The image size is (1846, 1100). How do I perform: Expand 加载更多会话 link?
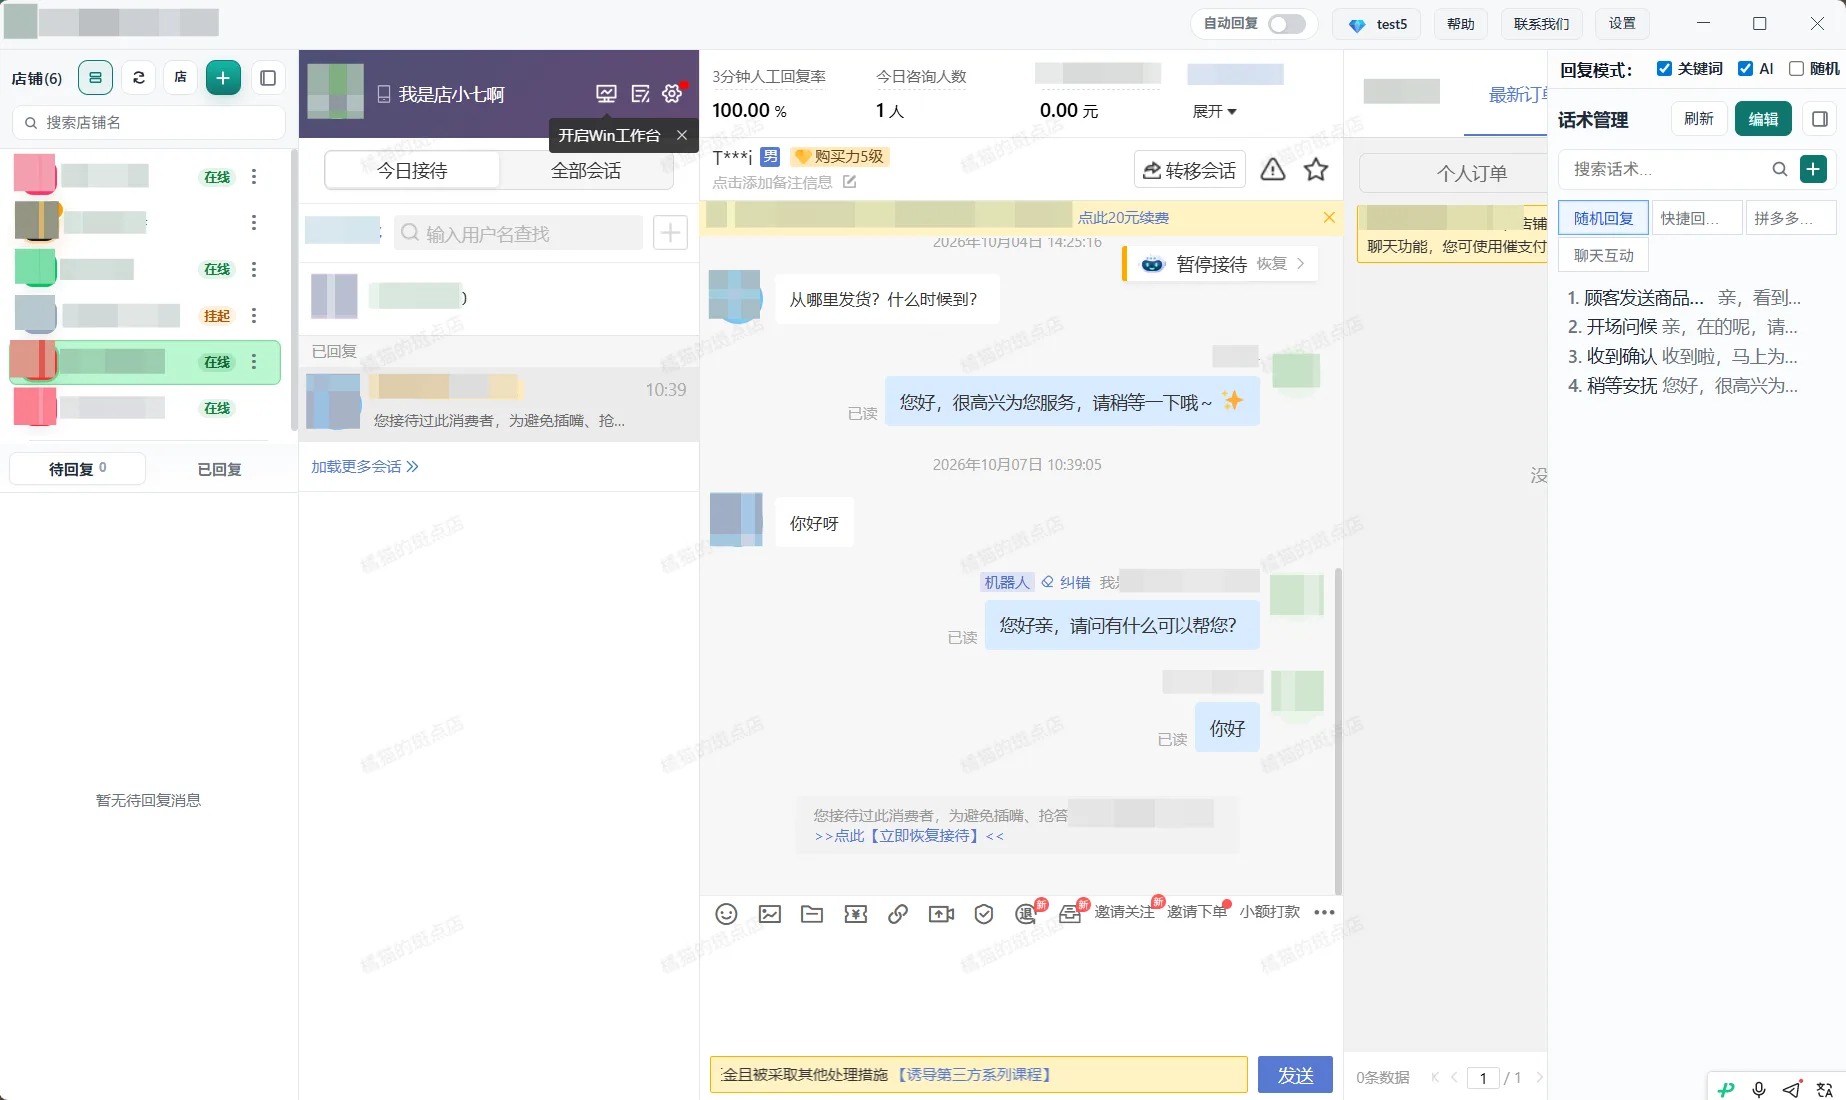[365, 467]
